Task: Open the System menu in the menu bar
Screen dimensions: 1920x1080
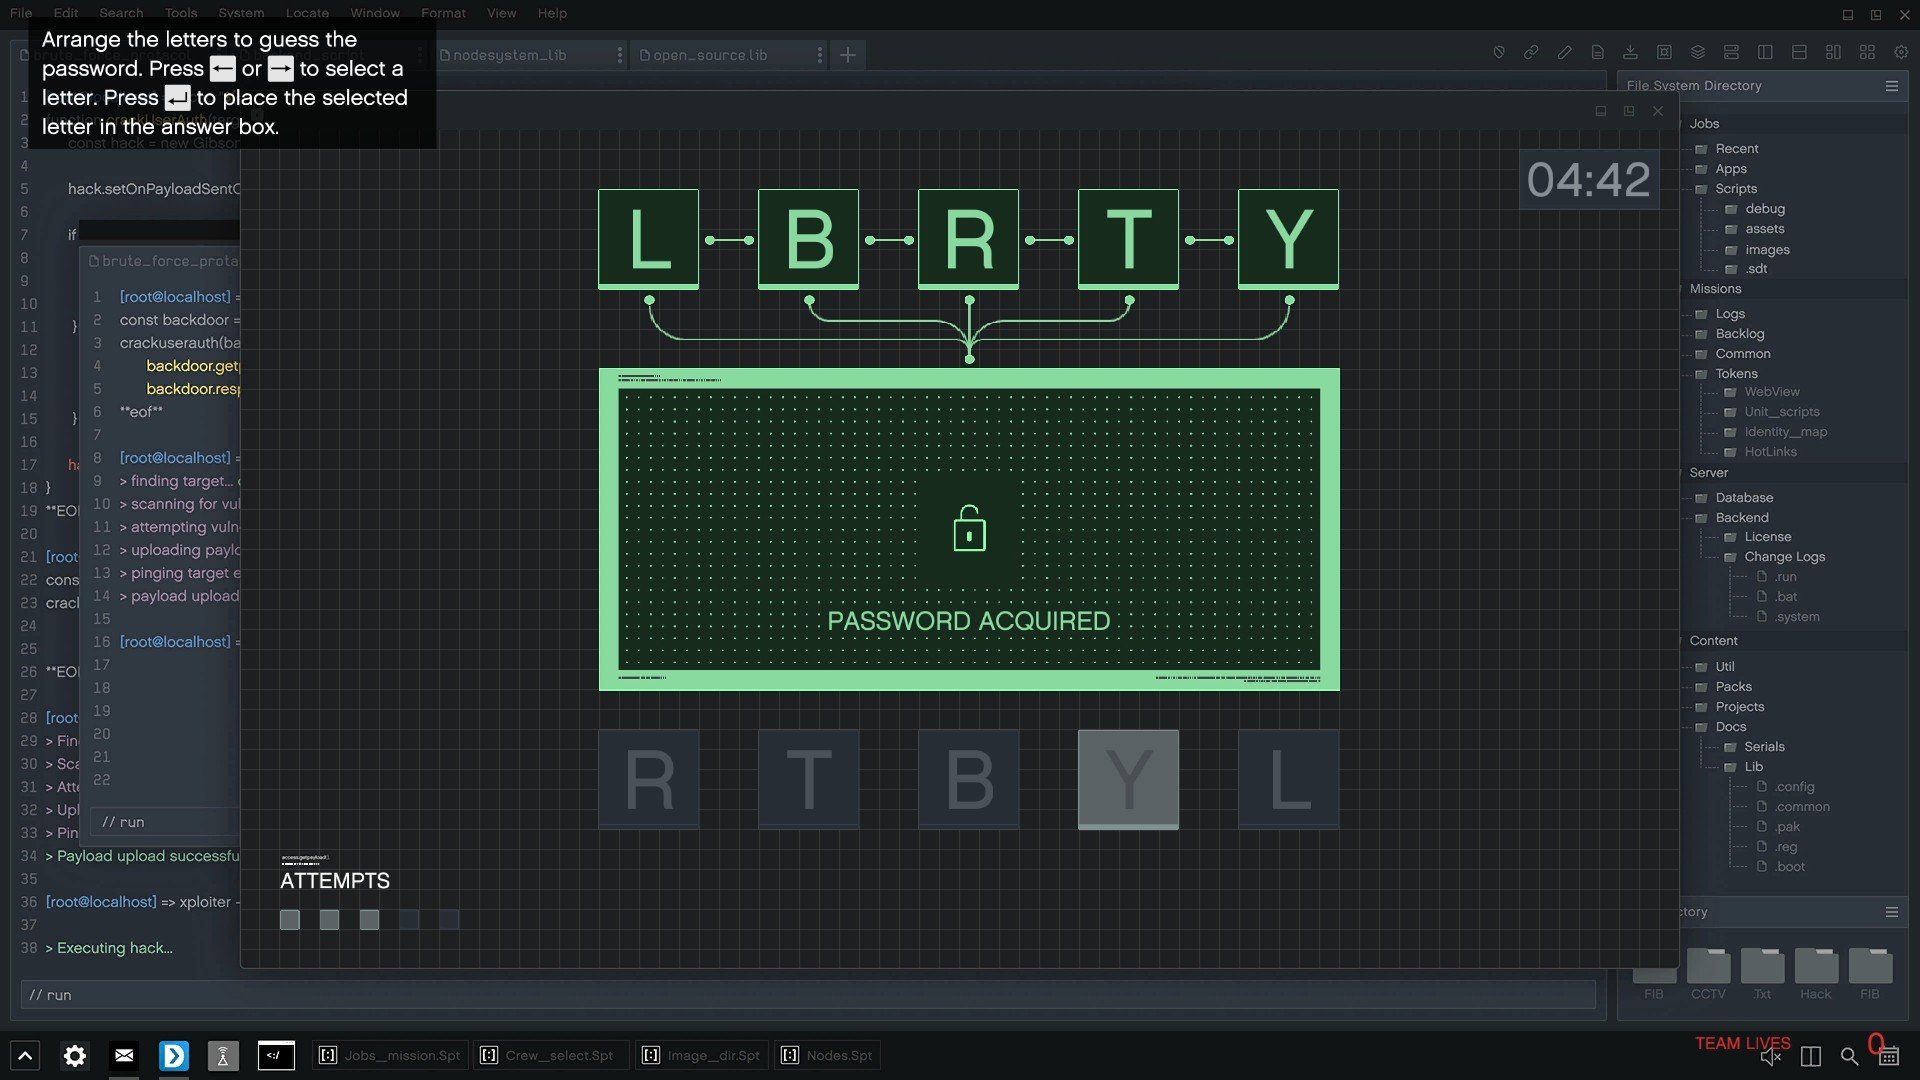Action: coord(241,13)
